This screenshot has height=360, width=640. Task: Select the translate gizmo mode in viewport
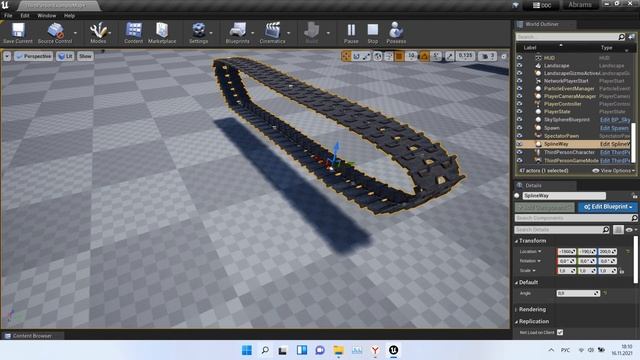[346, 56]
